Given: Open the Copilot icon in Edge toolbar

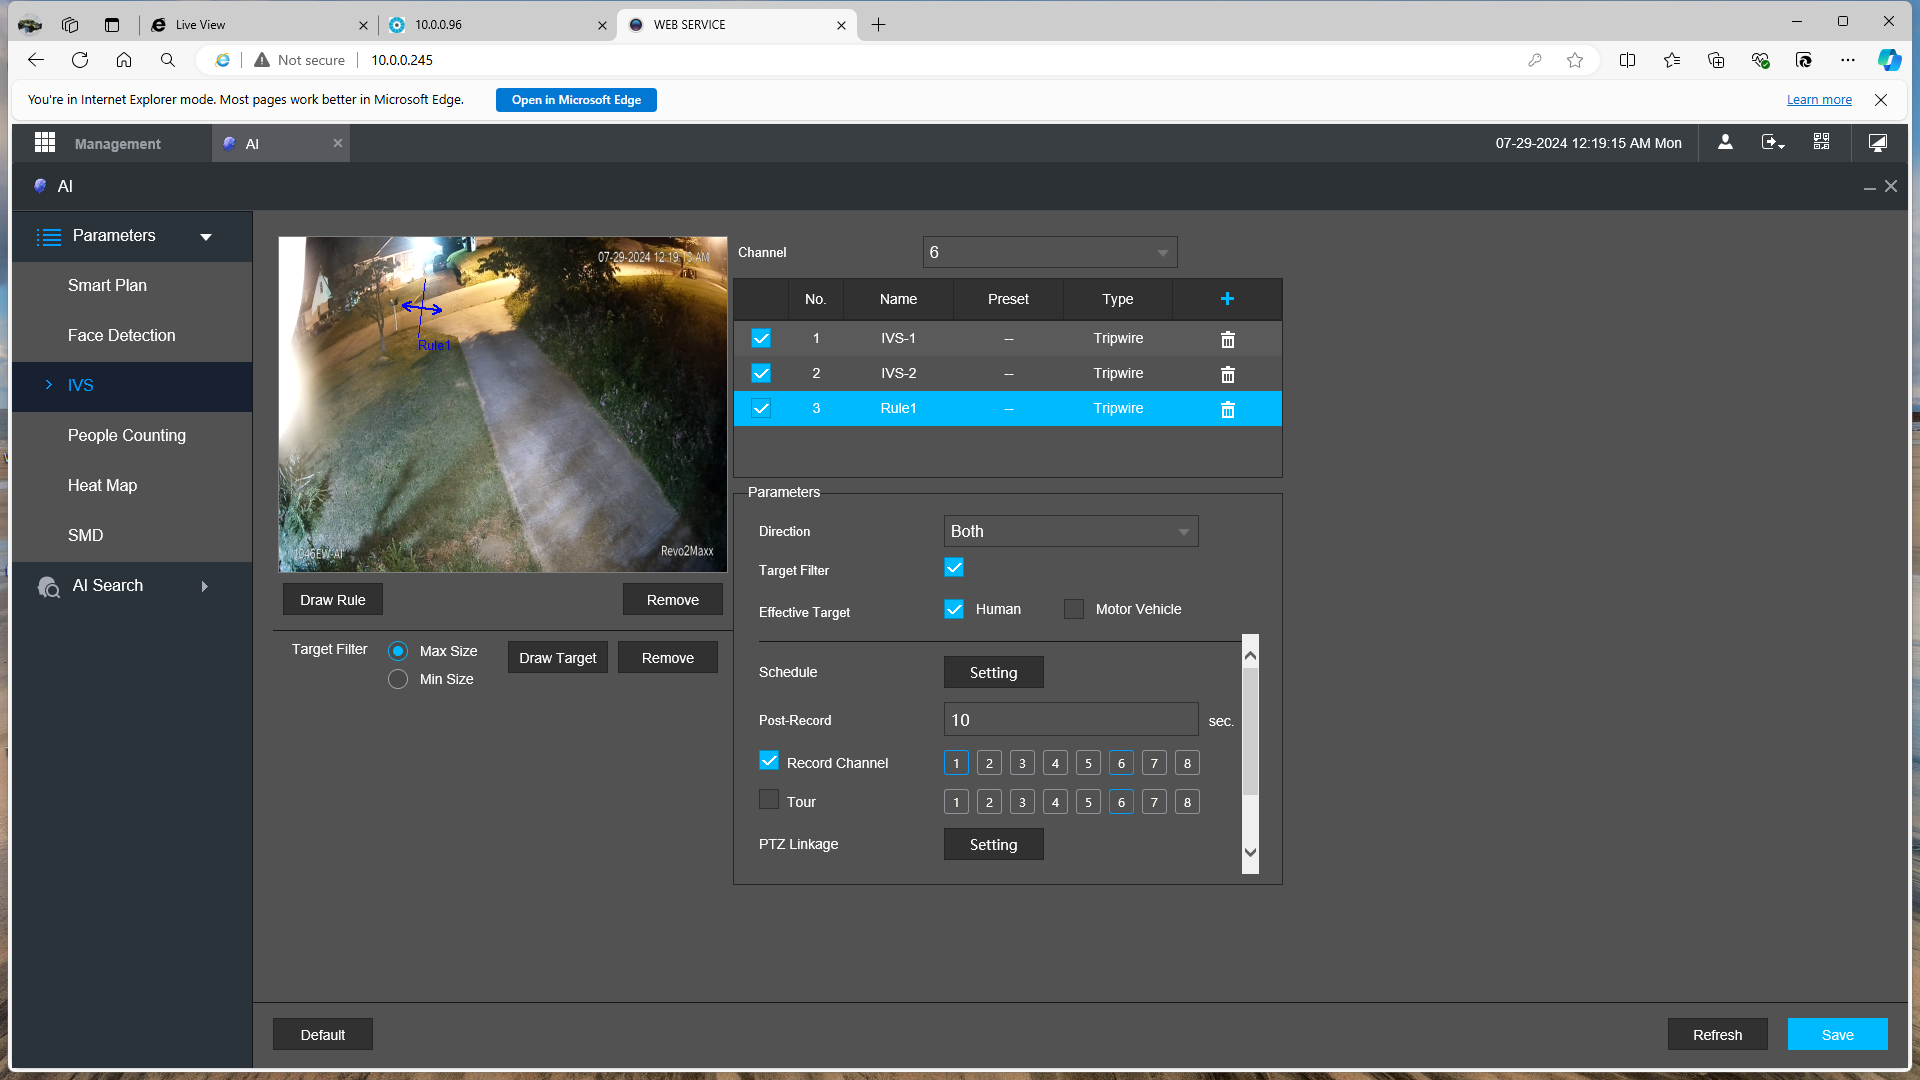Looking at the screenshot, I should (x=1889, y=60).
